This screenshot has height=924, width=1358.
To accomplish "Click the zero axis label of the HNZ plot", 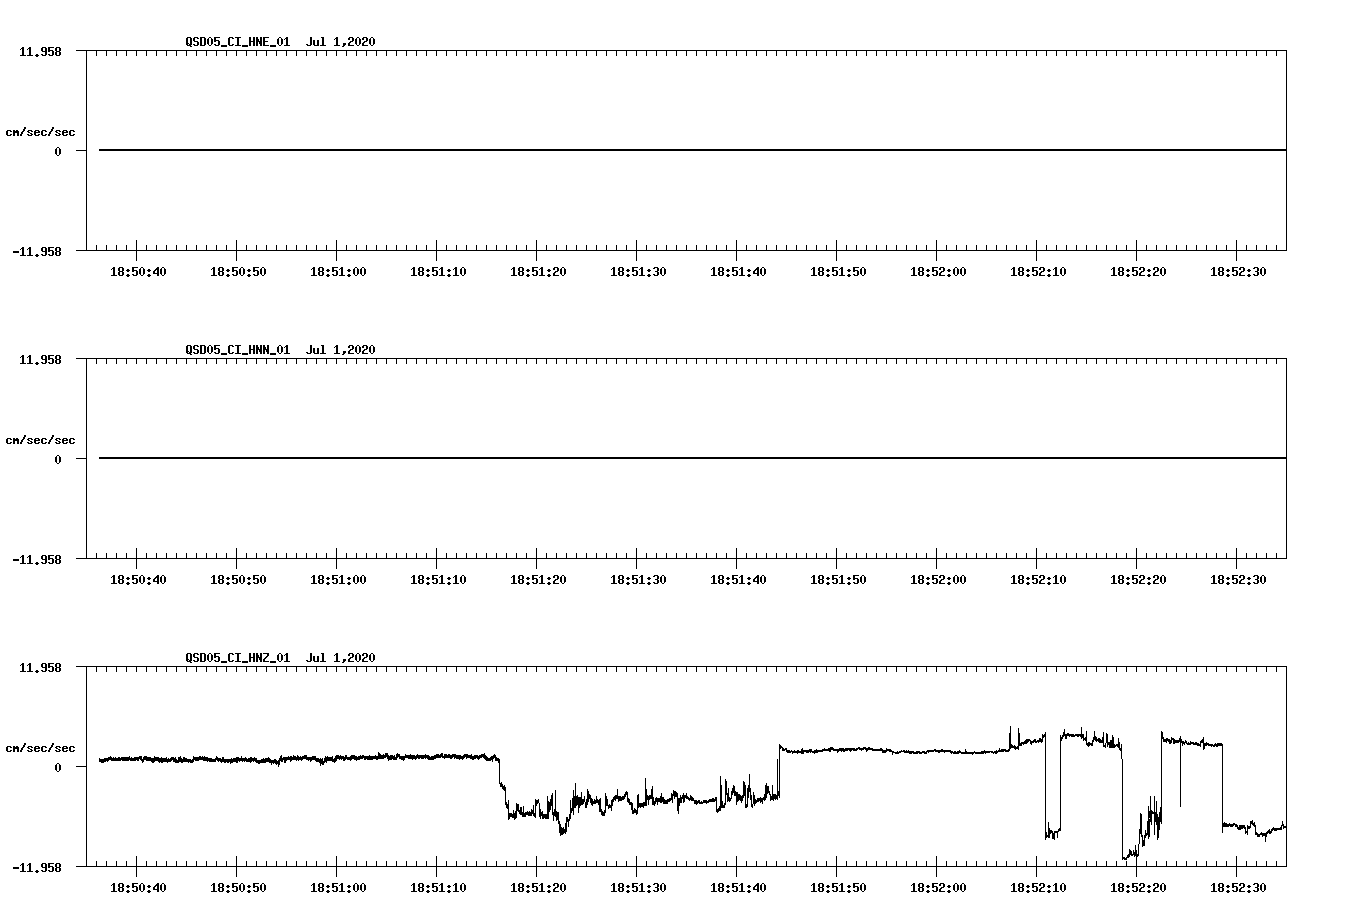I will 58,768.
